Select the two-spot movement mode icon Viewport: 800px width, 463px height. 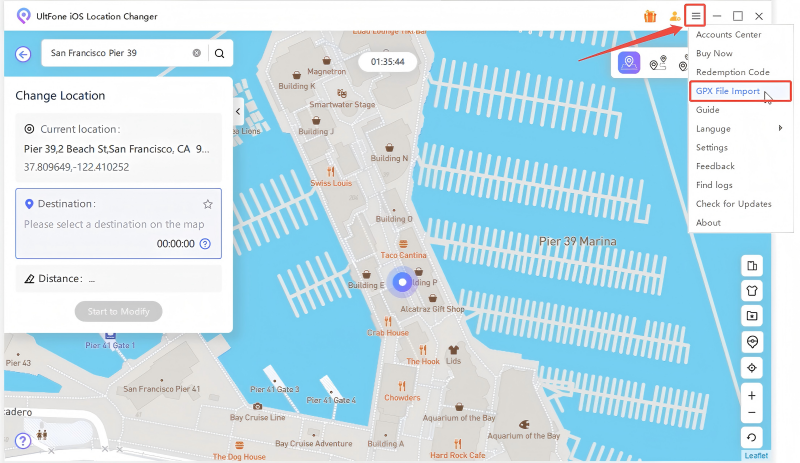pos(658,63)
